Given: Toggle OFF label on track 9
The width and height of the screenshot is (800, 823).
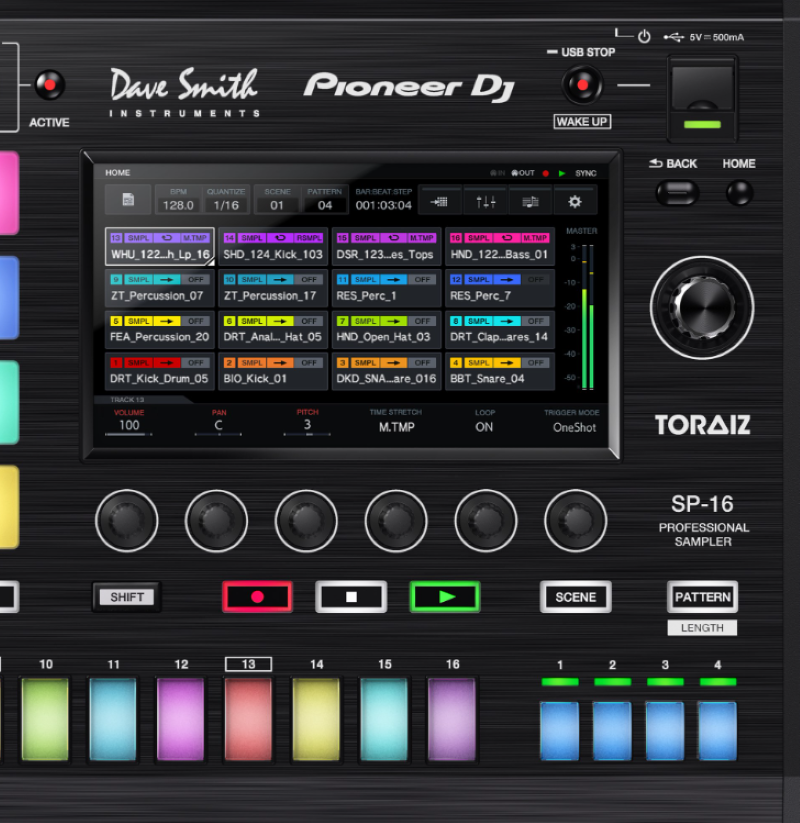Looking at the screenshot, I should pos(196,280).
